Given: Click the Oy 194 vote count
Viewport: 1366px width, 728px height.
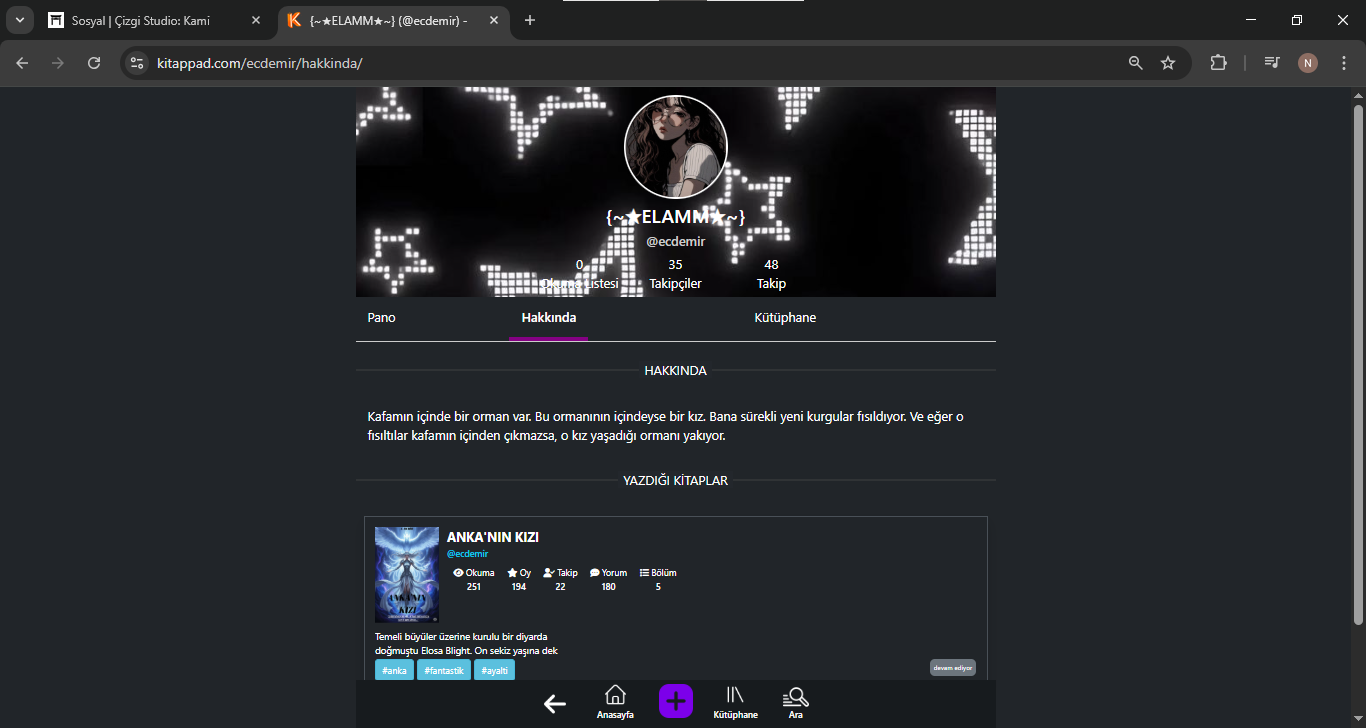Looking at the screenshot, I should coord(519,580).
